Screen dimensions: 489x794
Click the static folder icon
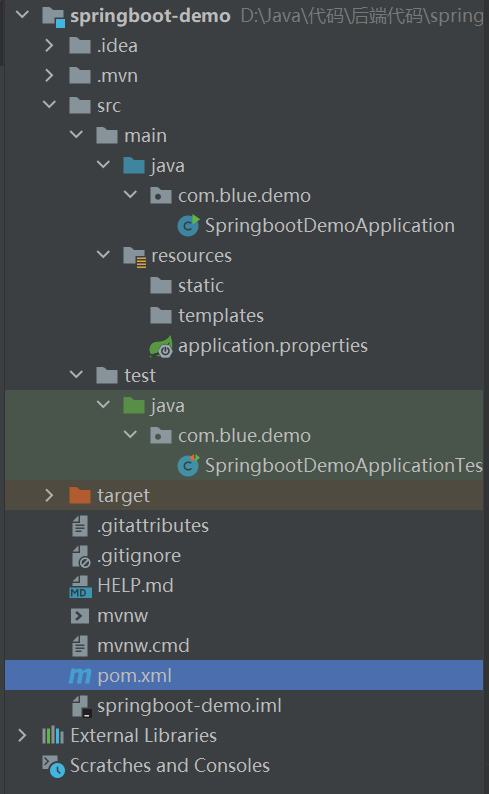[x=160, y=286]
